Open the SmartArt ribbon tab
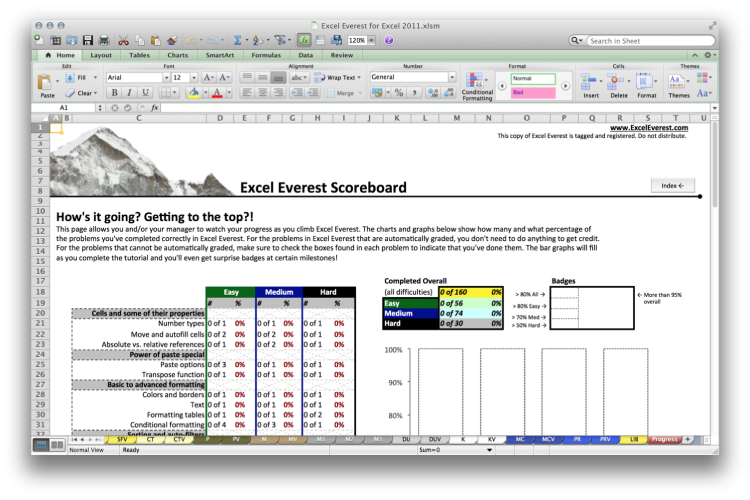Image resolution: width=750 pixels, height=500 pixels. point(220,55)
